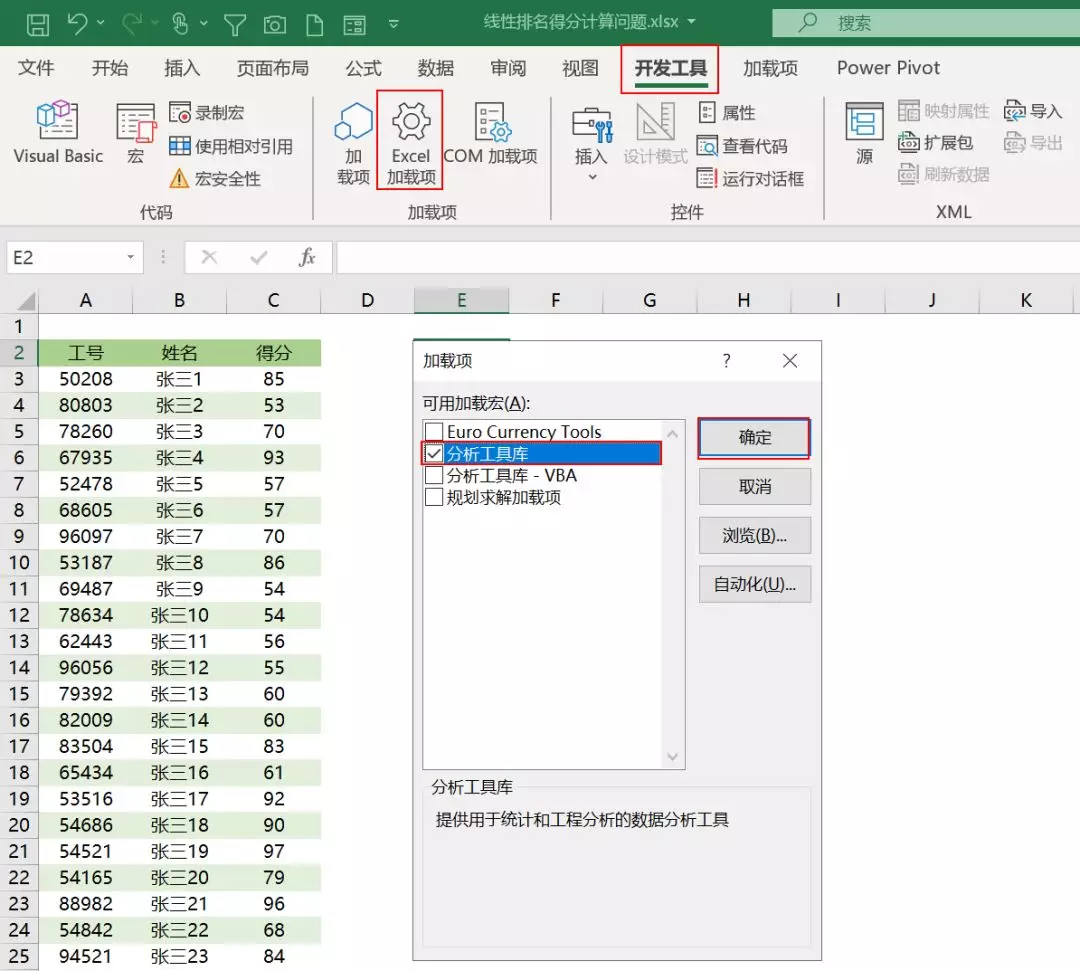
Task: Switch to the 数据 (Data) tab
Action: click(x=435, y=67)
